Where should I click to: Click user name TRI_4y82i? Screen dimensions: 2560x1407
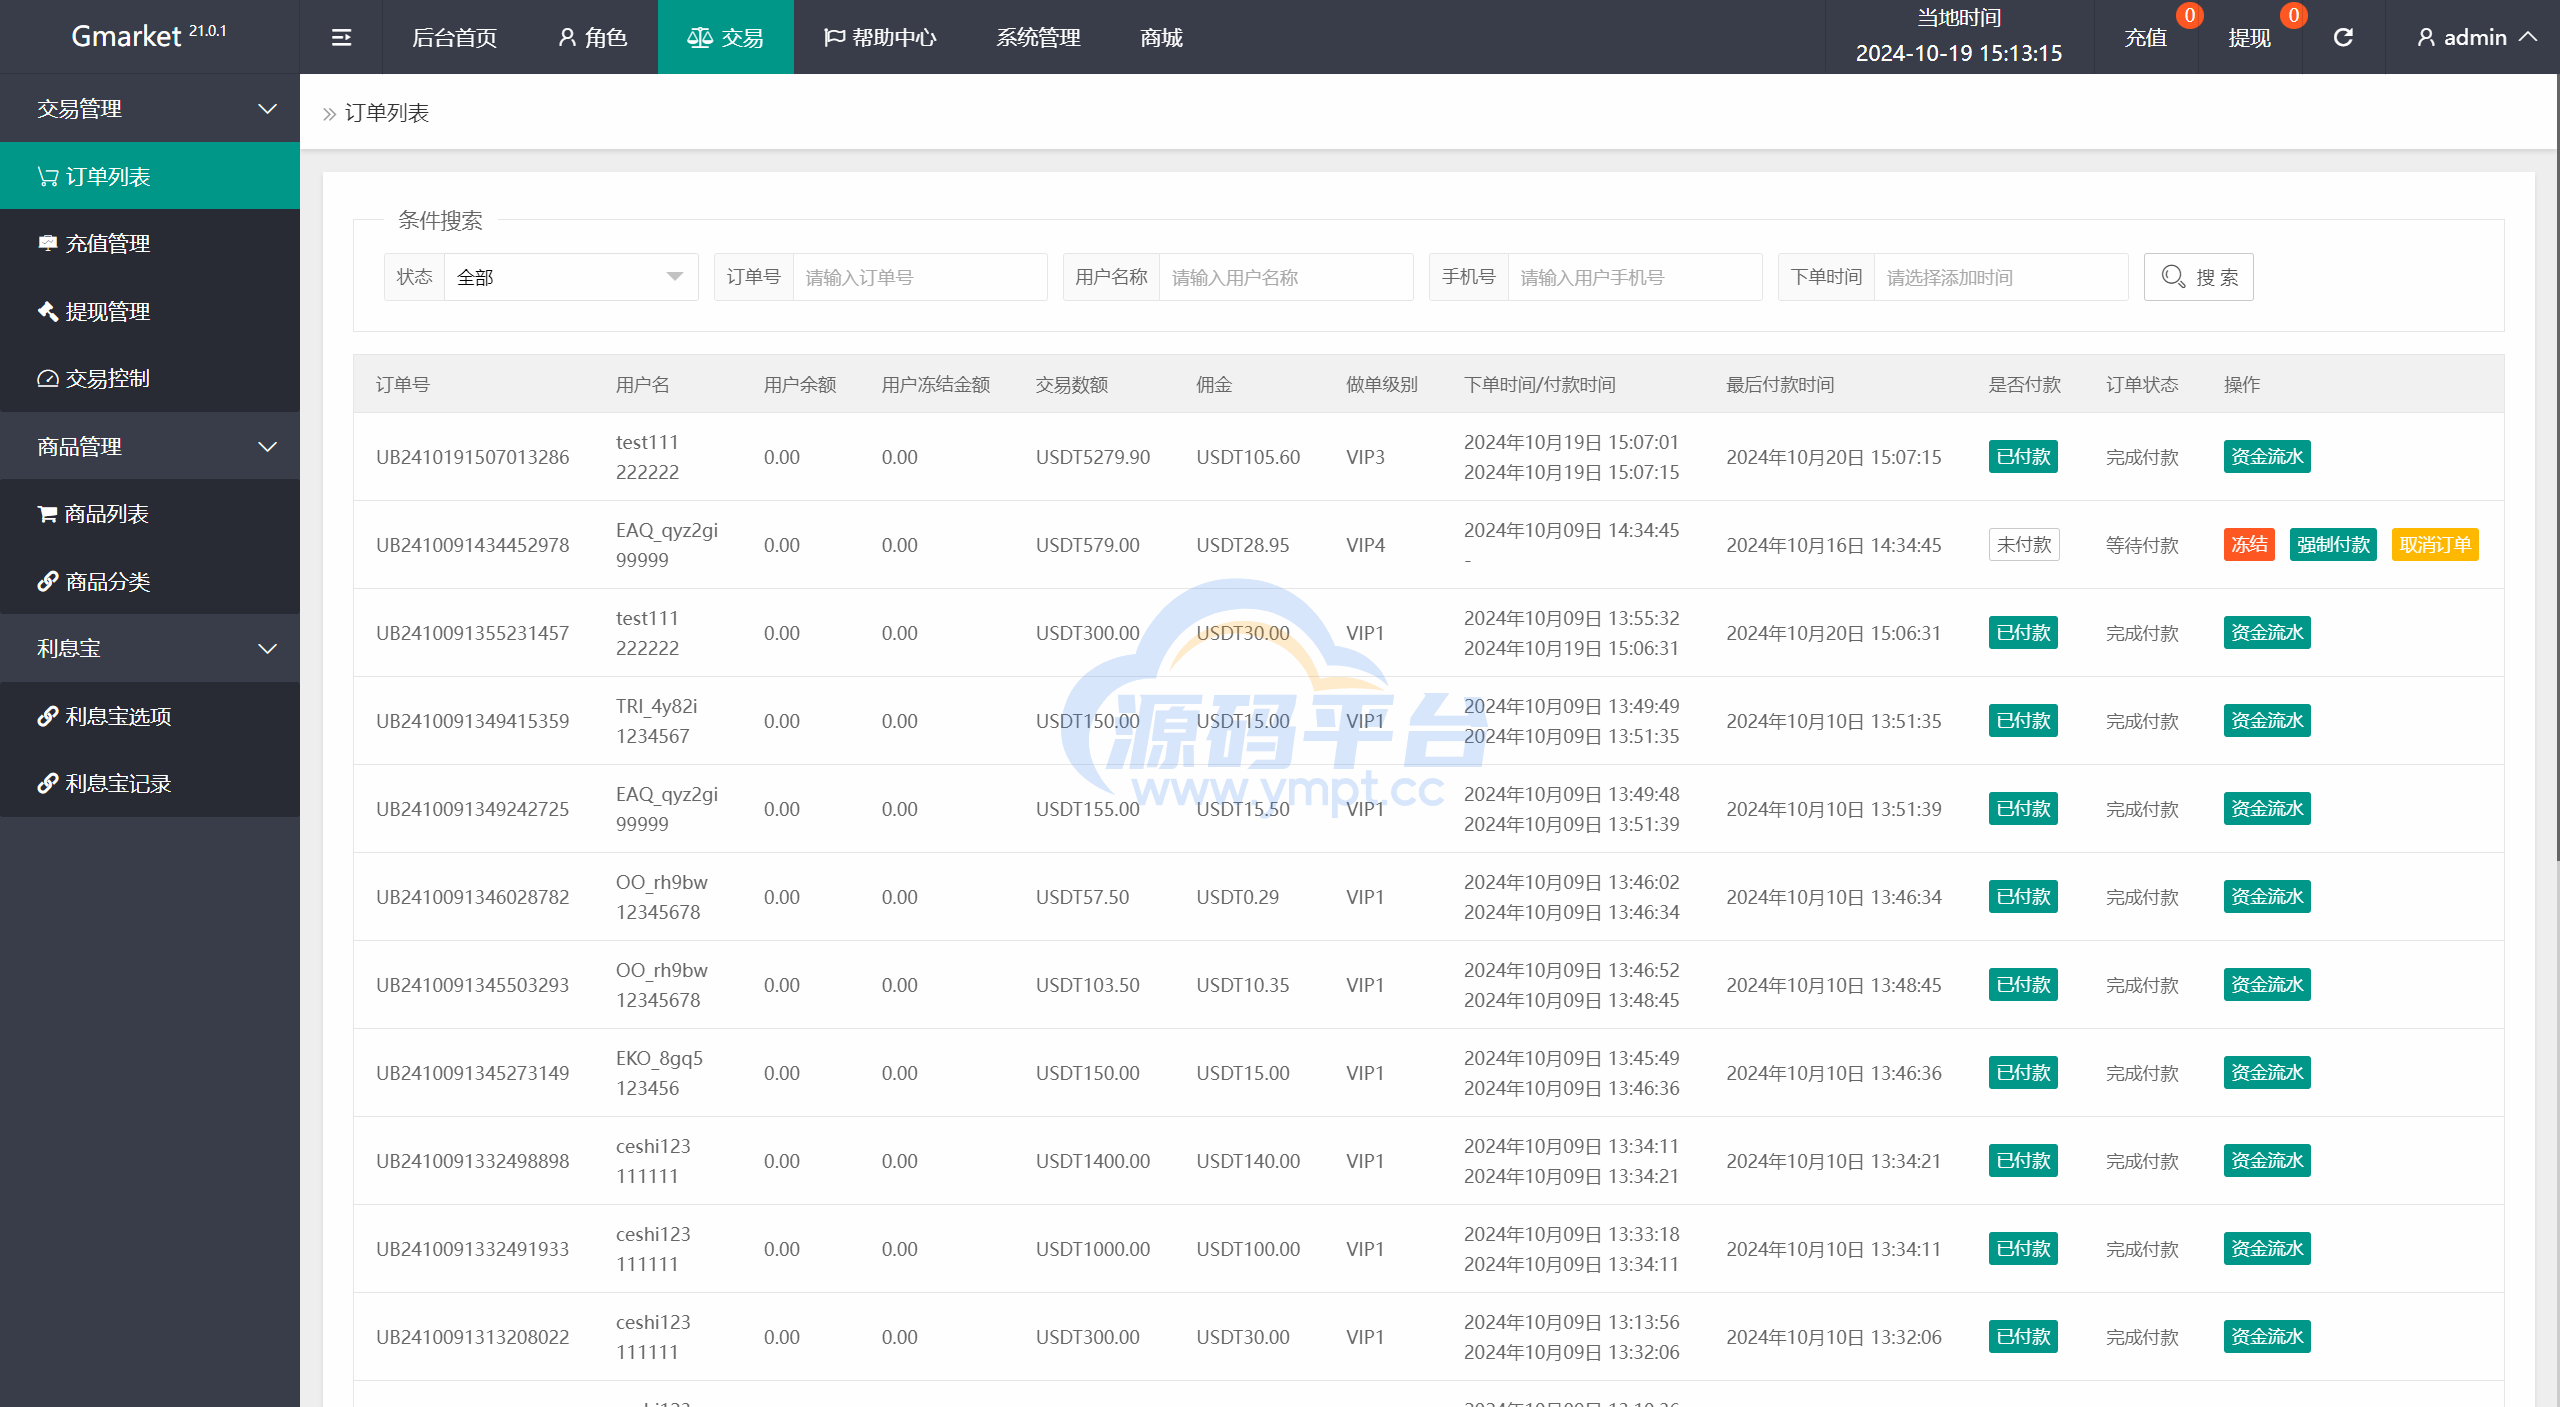656,706
